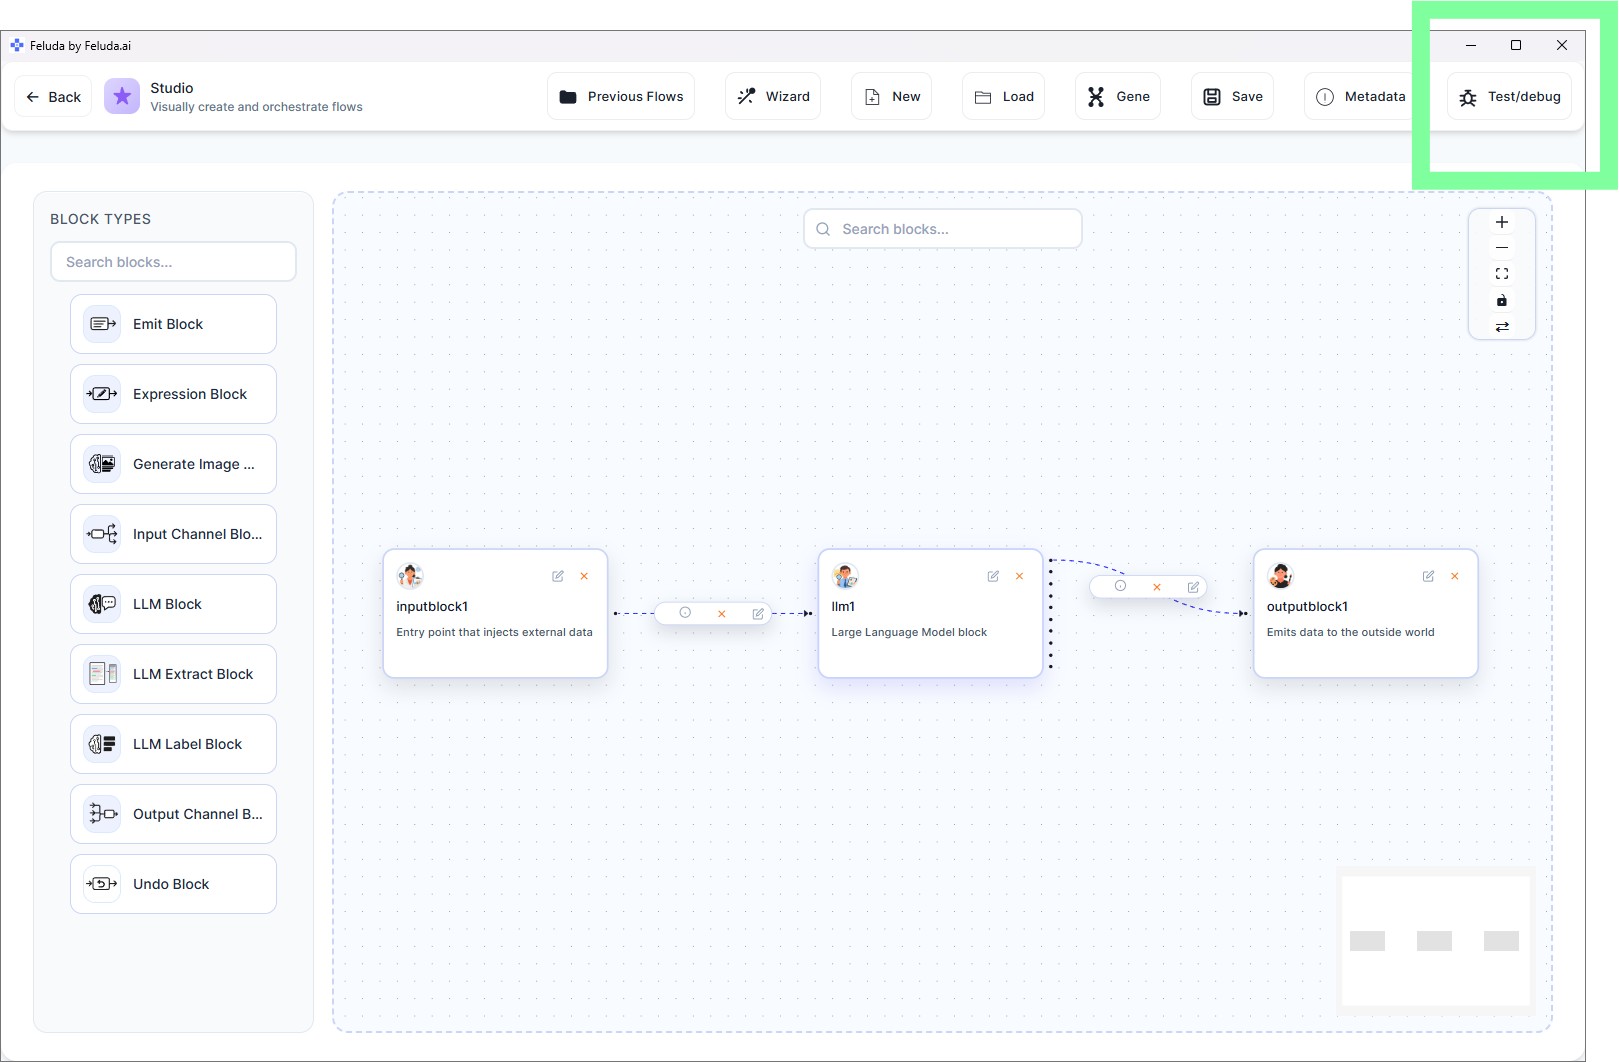Screen dimensions: 1619x1062
Task: Click the canvas Search blocks field
Action: 941,228
